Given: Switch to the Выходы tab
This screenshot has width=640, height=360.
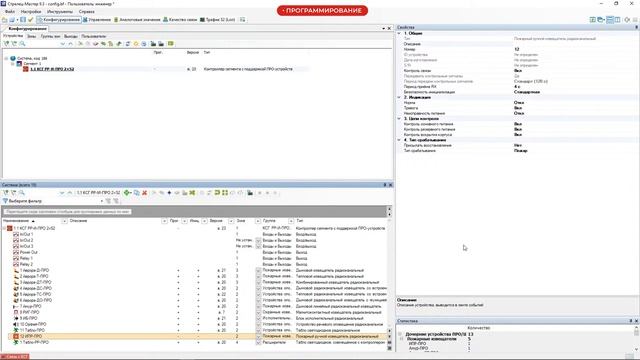Looking at the screenshot, I should tap(71, 36).
